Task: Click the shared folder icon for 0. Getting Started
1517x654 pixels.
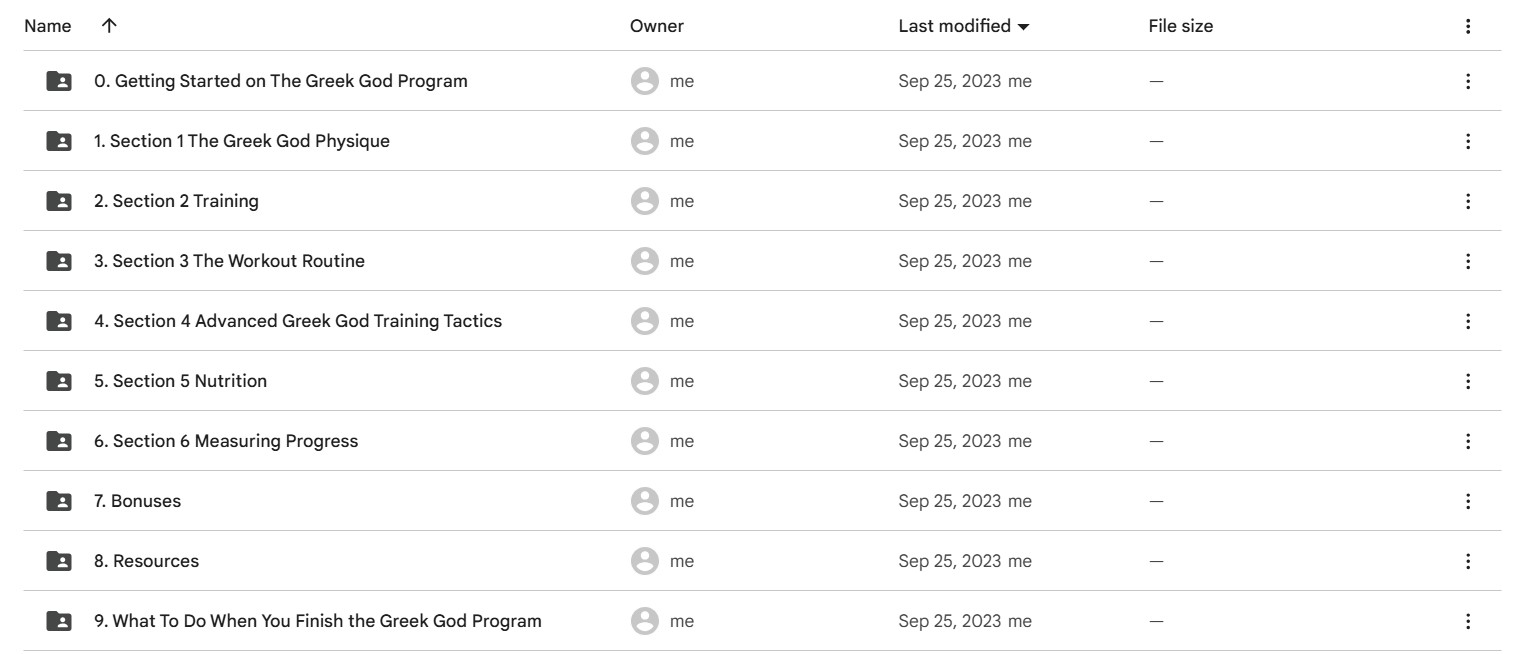Action: (59, 81)
